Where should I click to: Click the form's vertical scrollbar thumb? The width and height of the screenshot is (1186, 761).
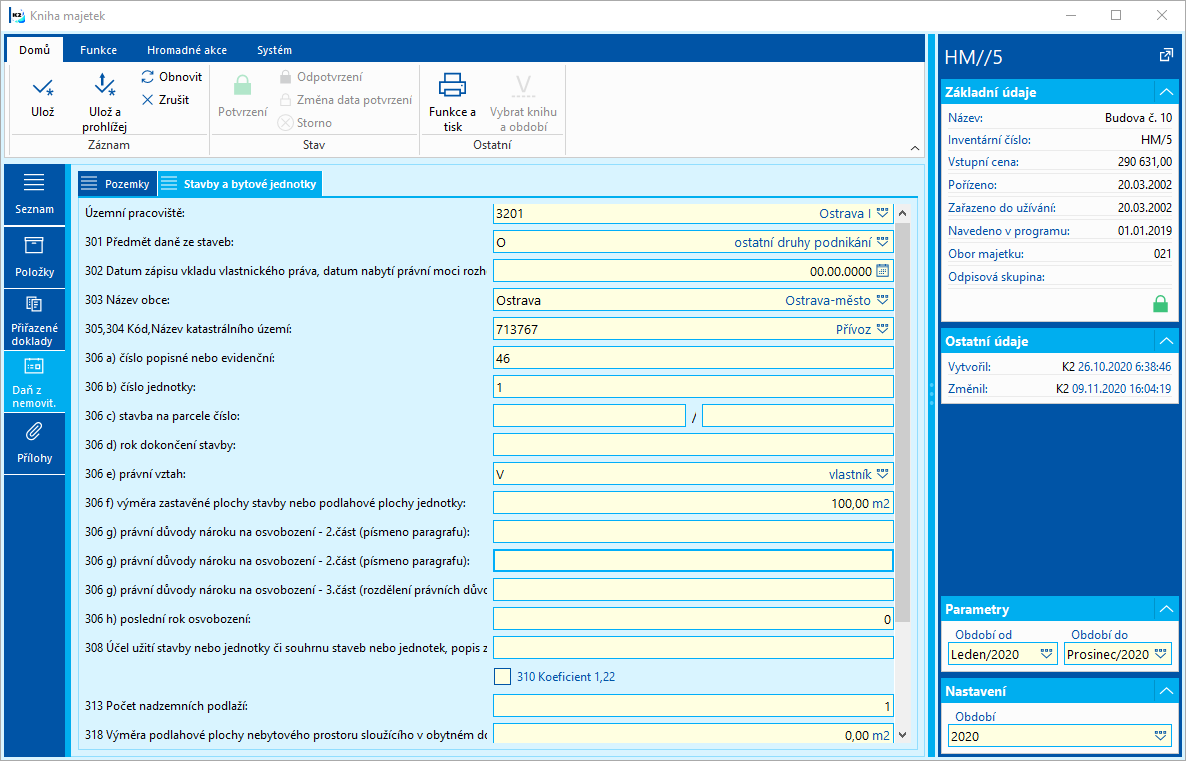(x=902, y=422)
